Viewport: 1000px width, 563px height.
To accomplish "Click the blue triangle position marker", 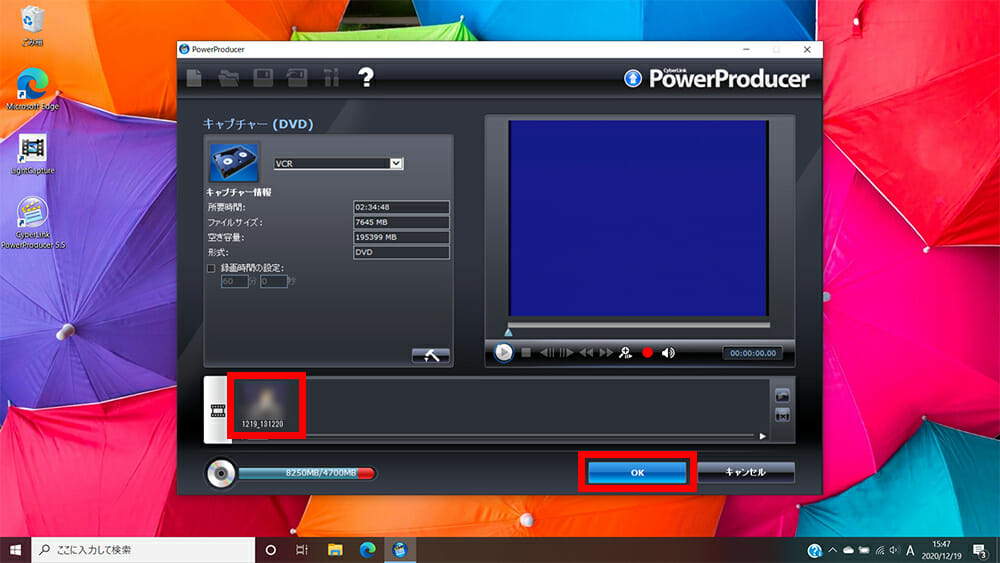I will coord(508,332).
